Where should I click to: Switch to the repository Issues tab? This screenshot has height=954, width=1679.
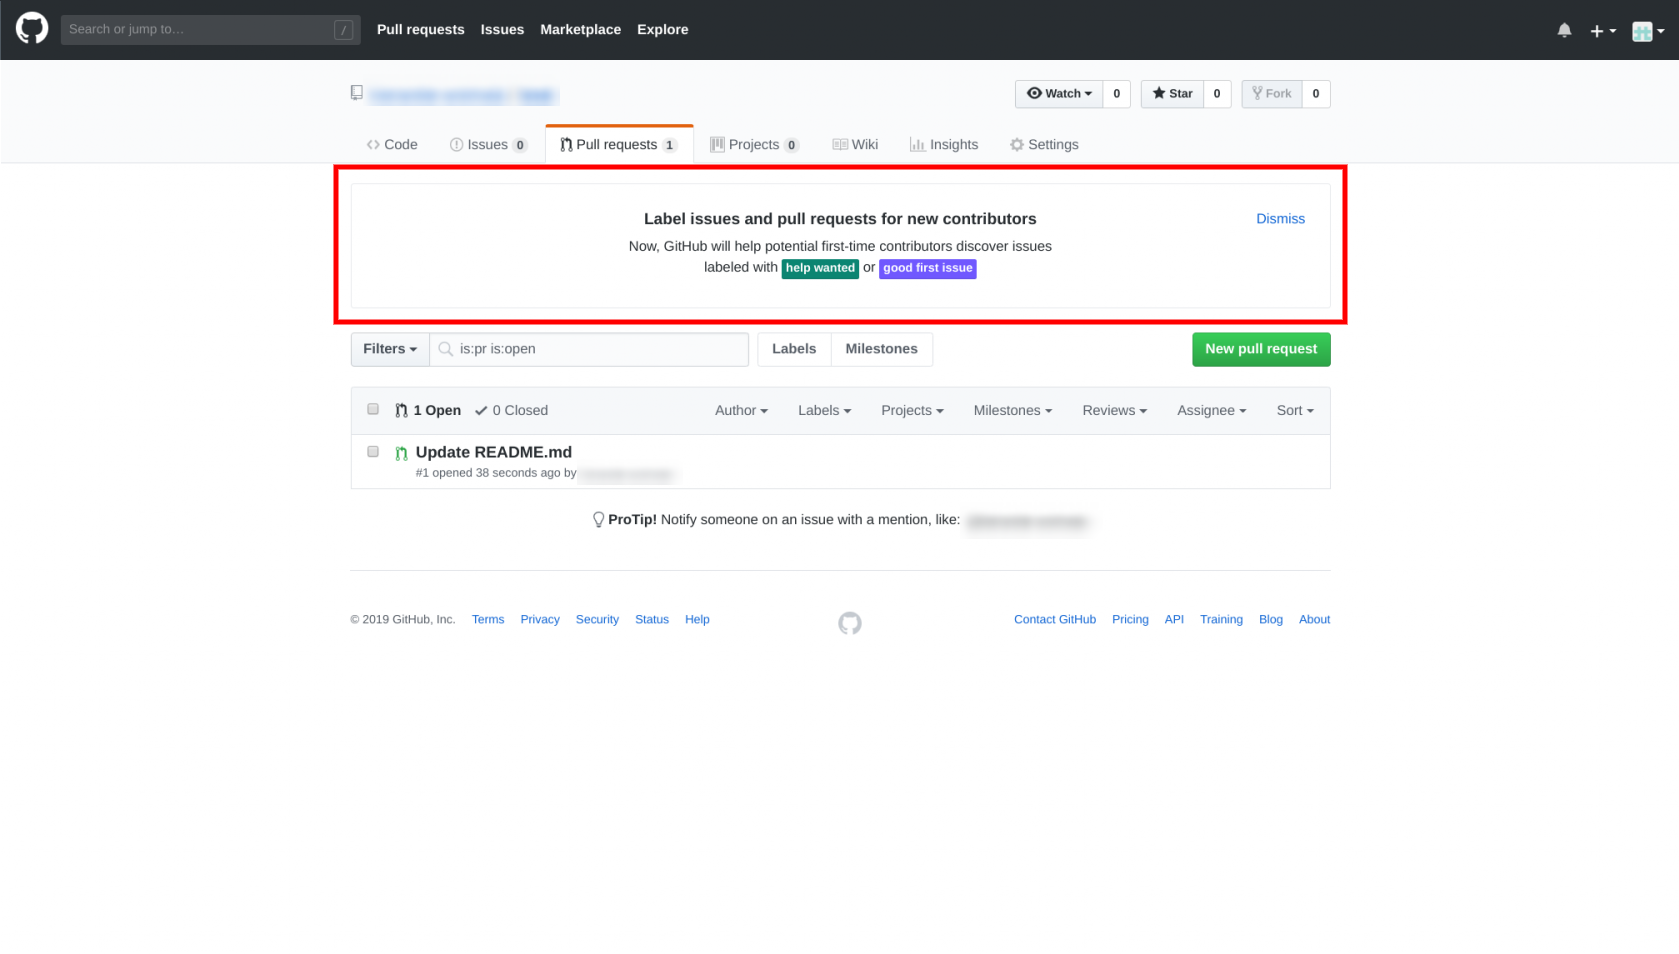pyautogui.click(x=488, y=145)
